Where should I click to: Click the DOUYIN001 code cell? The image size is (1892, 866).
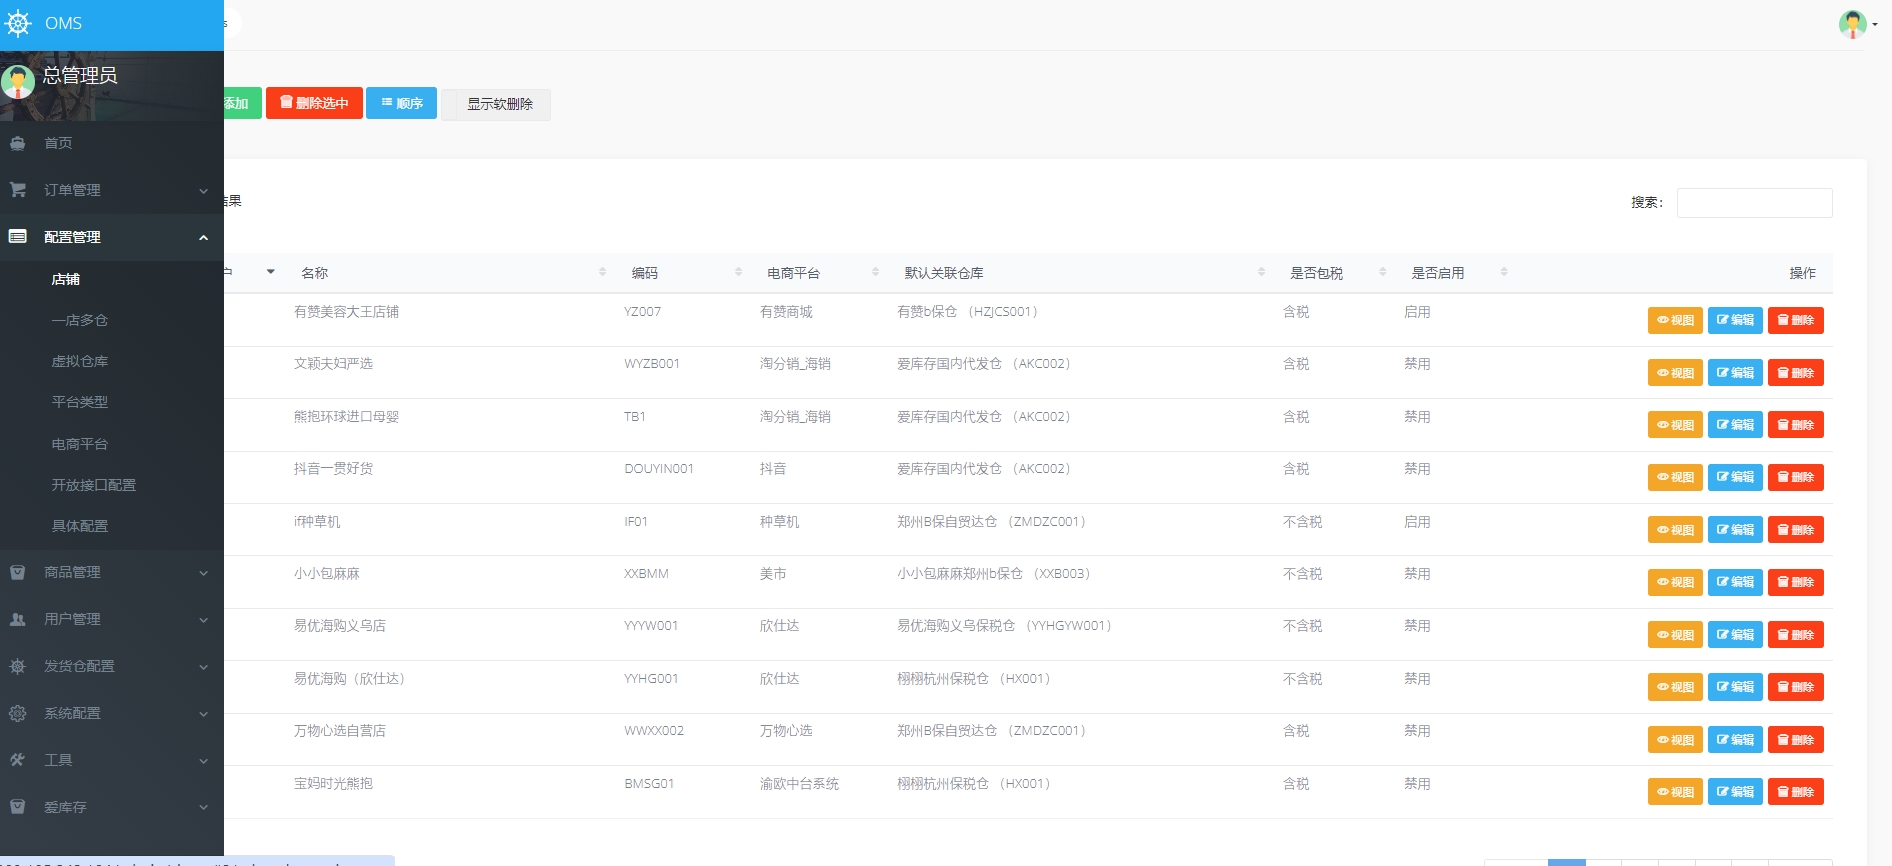pos(659,469)
